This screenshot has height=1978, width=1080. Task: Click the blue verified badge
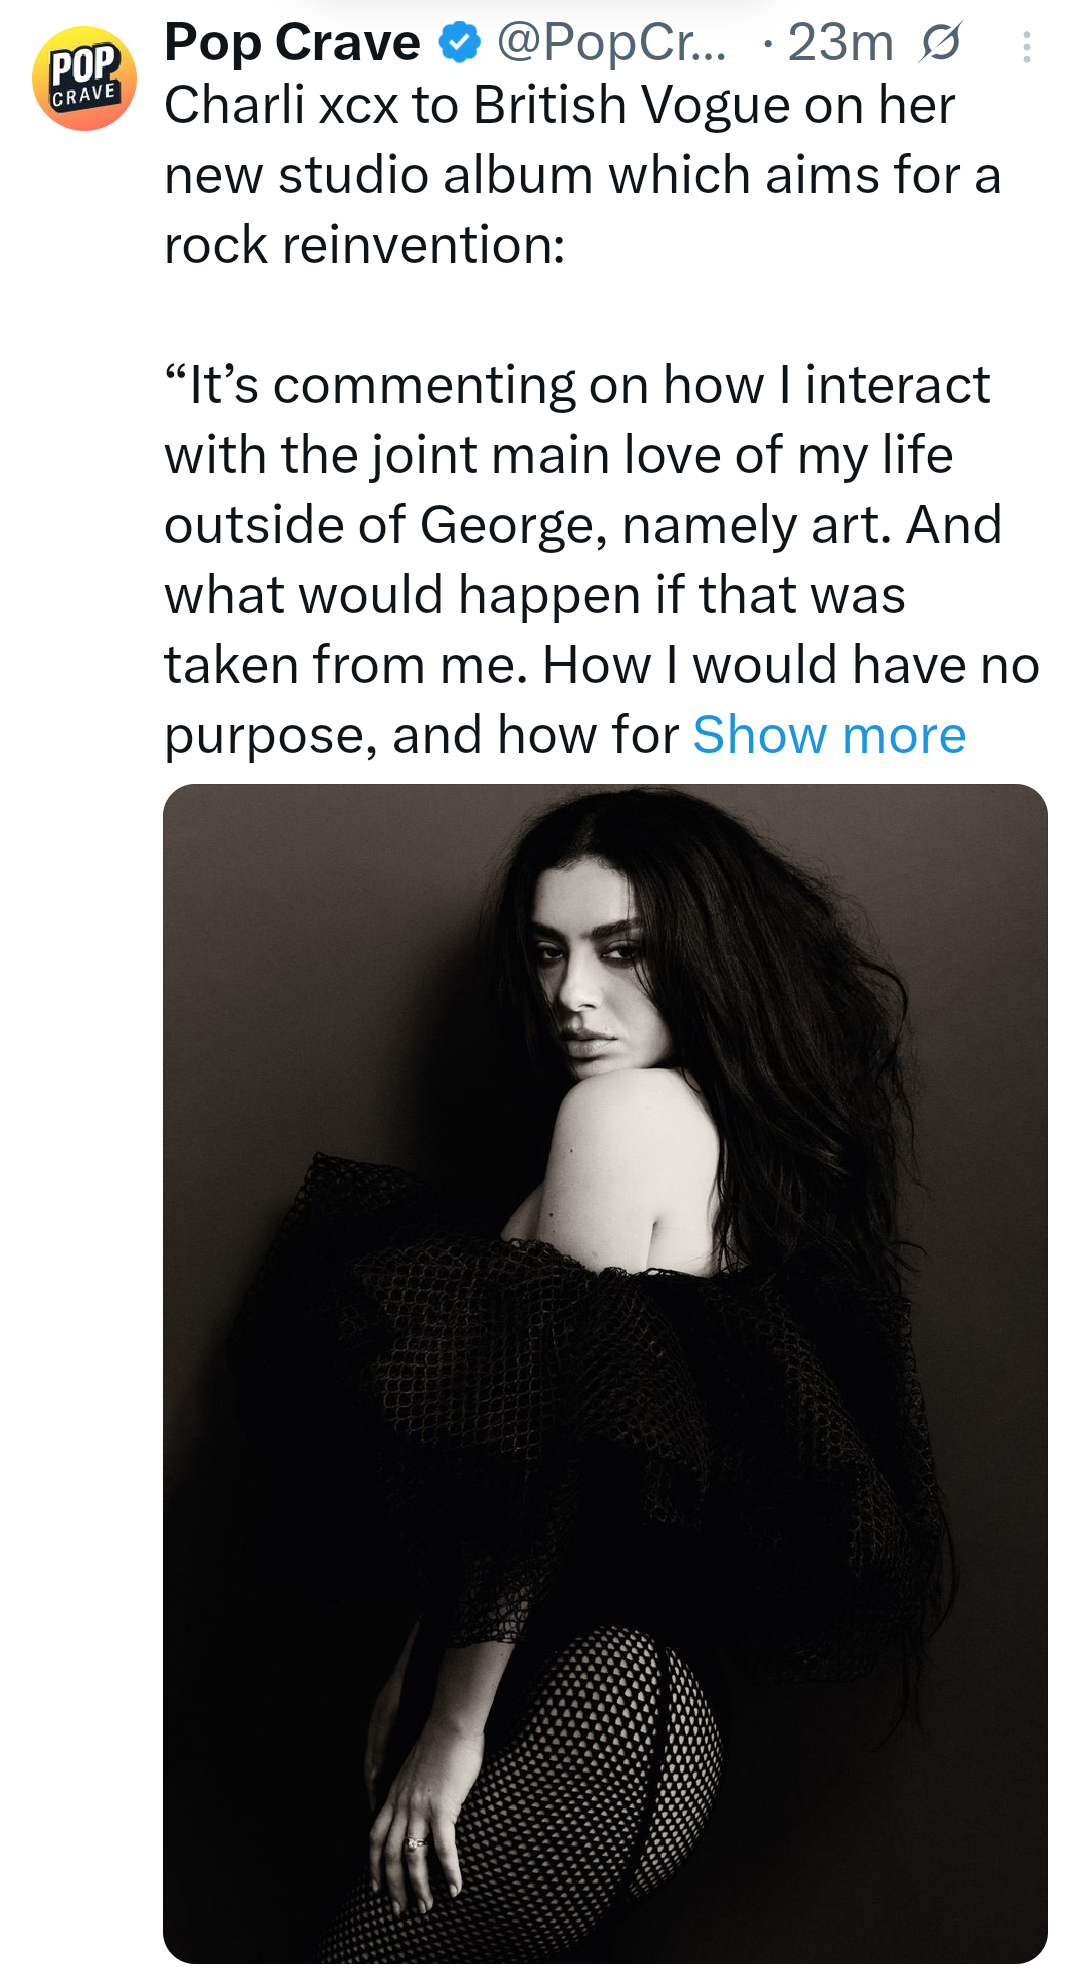[x=460, y=43]
